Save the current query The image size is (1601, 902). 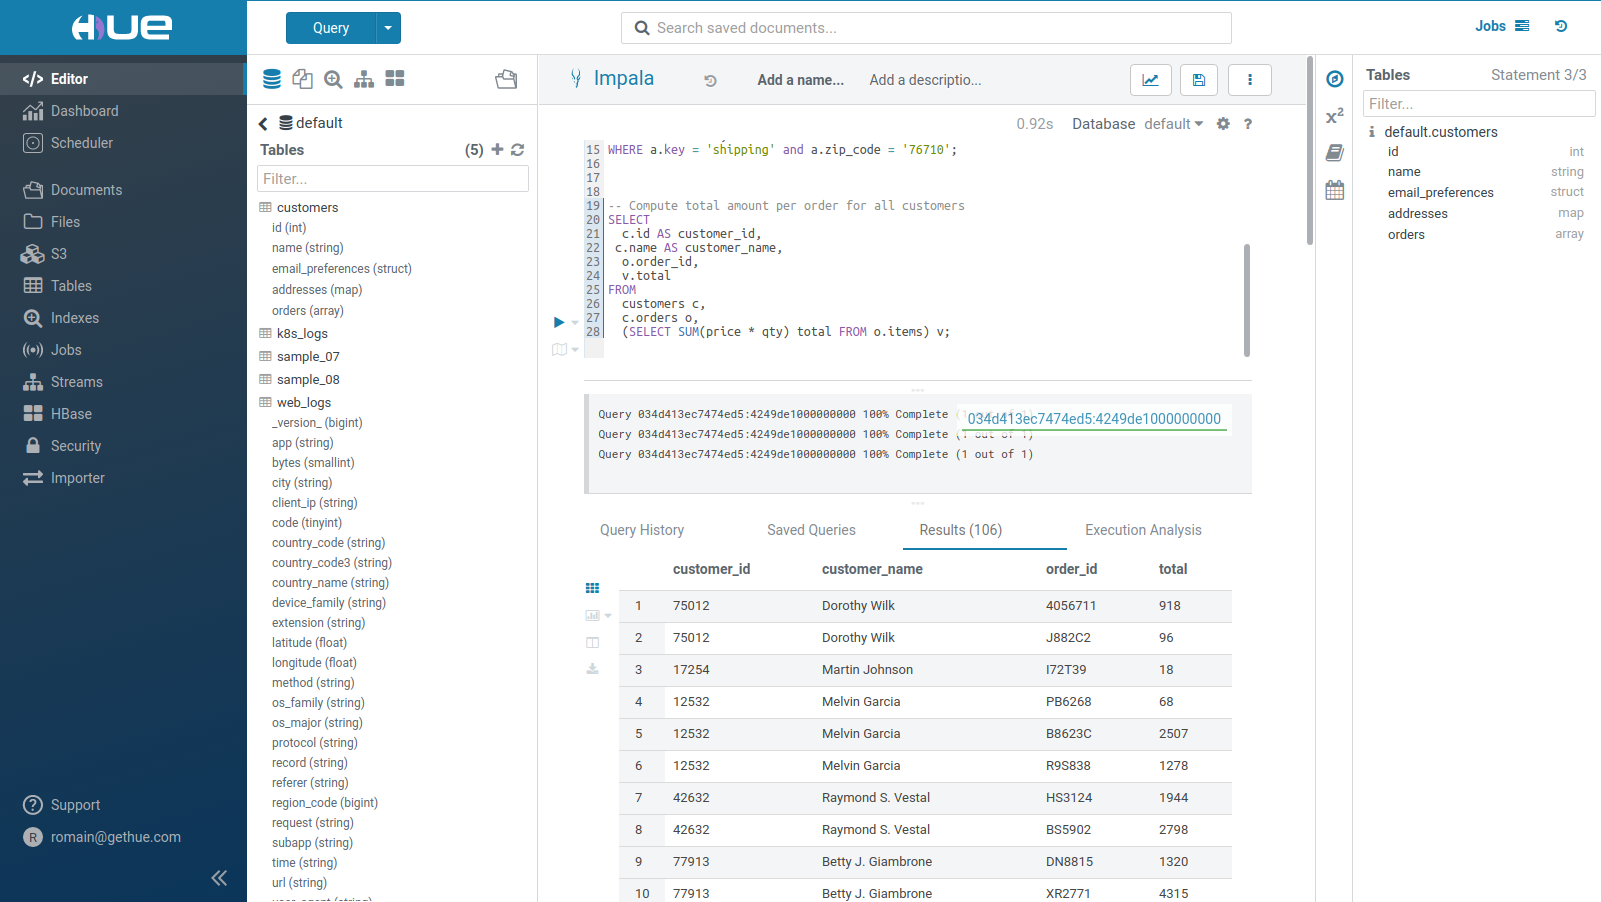pos(1199,79)
